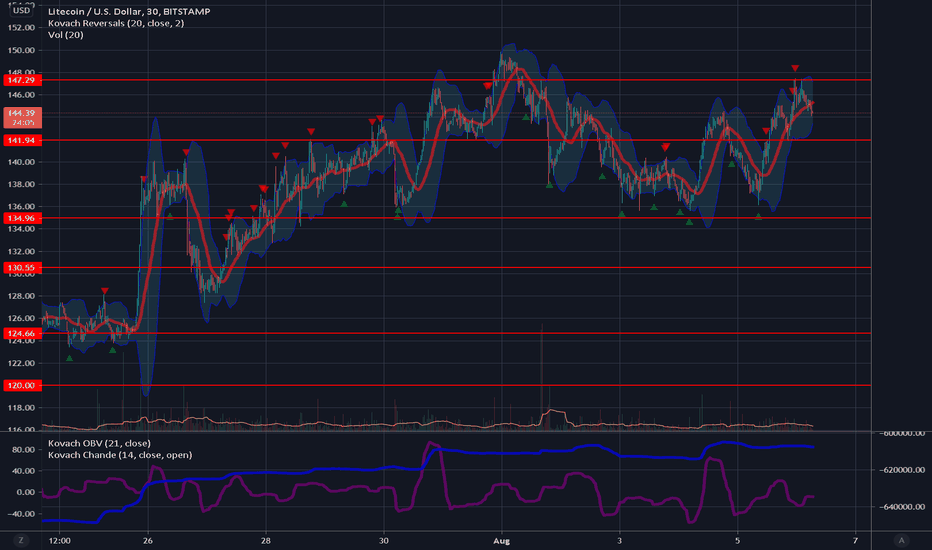
Task: Click the 141.94 red price label
Action: pyautogui.click(x=21, y=140)
